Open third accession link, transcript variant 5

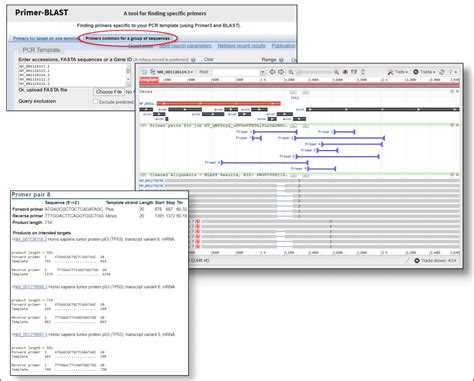[x=30, y=334]
